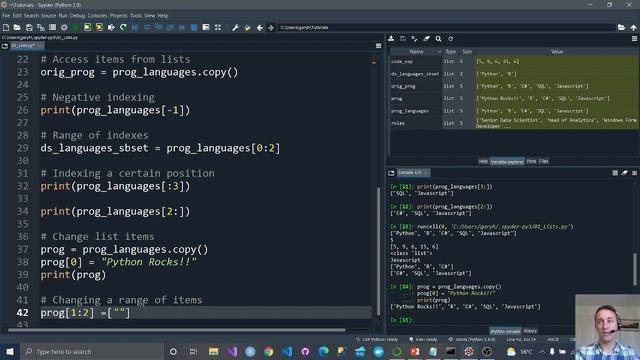640x360 pixels.
Task: Open the Tools menu
Action: click(136, 16)
